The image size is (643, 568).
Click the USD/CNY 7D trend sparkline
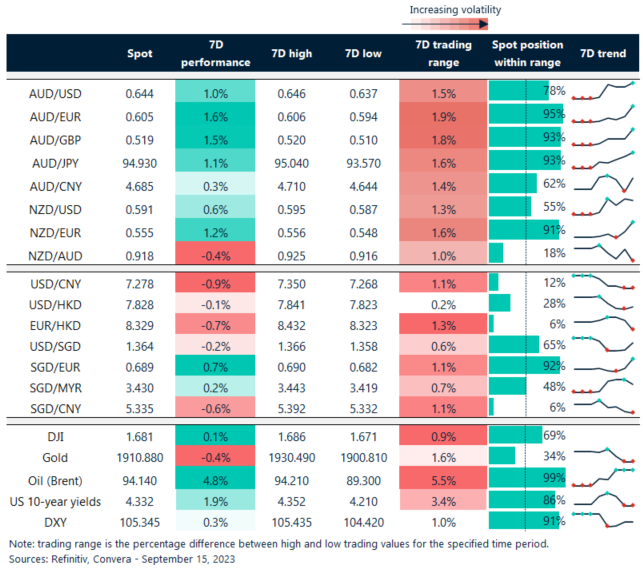coord(604,282)
